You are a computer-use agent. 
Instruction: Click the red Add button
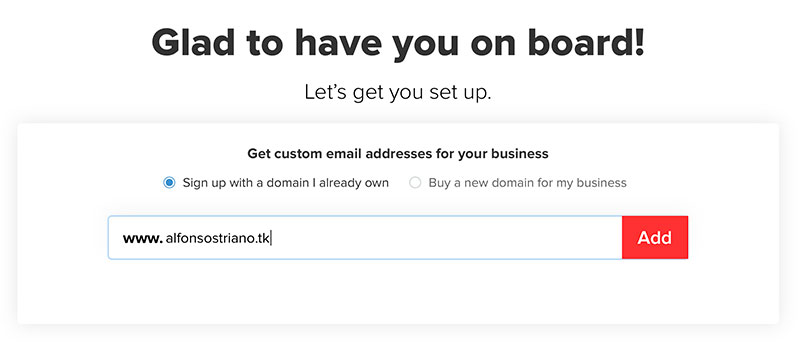click(x=655, y=238)
